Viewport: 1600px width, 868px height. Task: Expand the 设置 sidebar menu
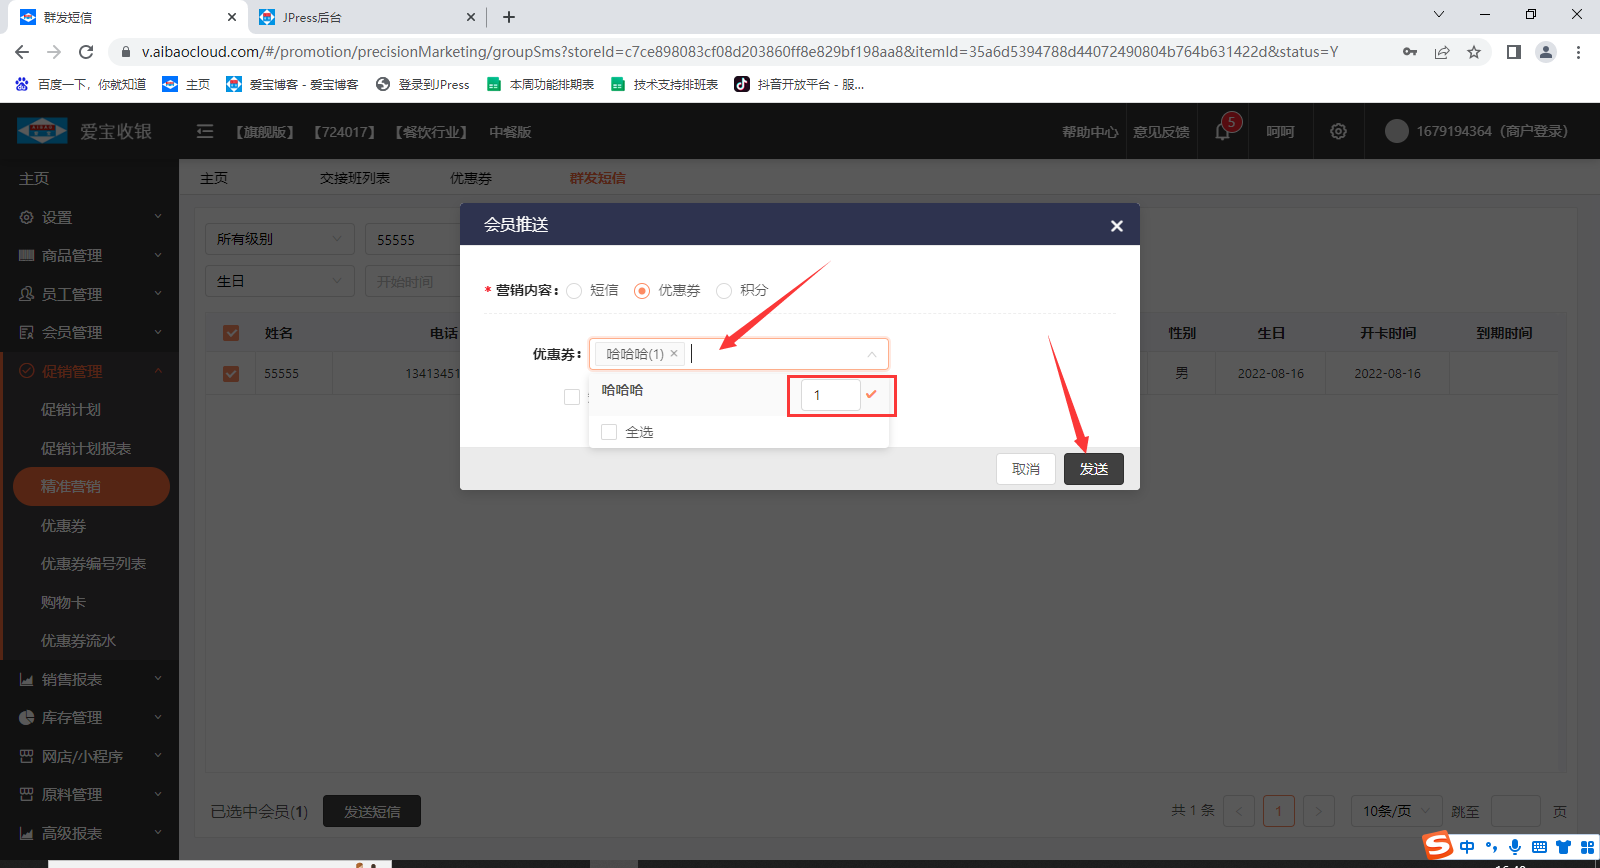tap(89, 217)
